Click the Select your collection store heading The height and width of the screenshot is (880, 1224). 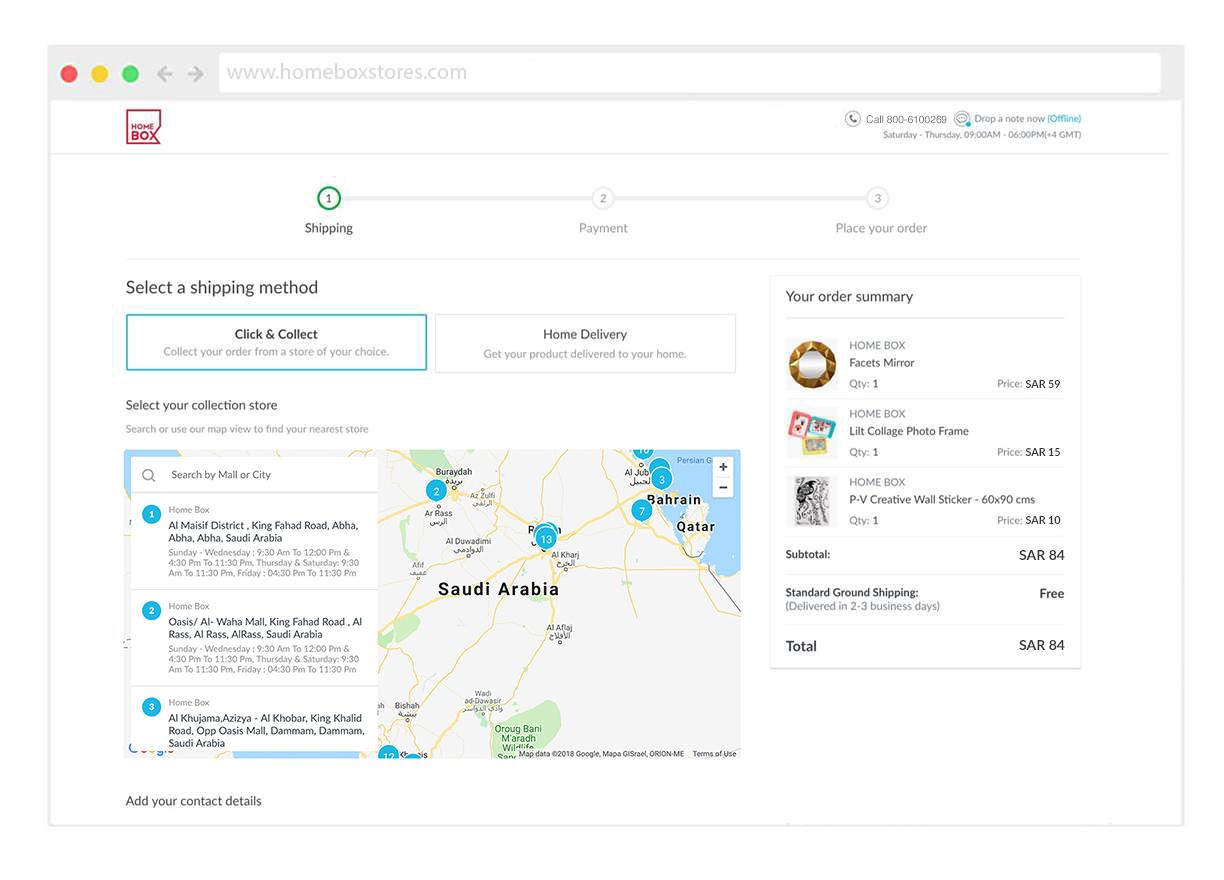(201, 405)
